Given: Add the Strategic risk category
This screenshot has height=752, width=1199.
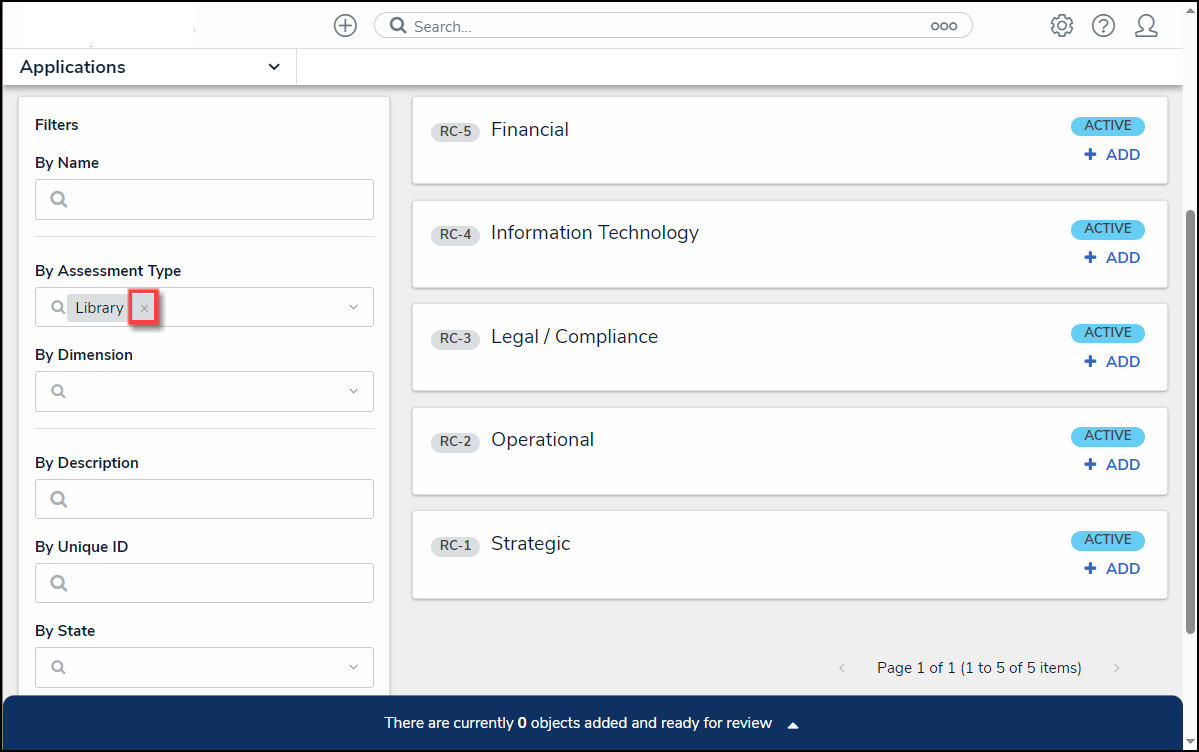Looking at the screenshot, I should [1113, 569].
